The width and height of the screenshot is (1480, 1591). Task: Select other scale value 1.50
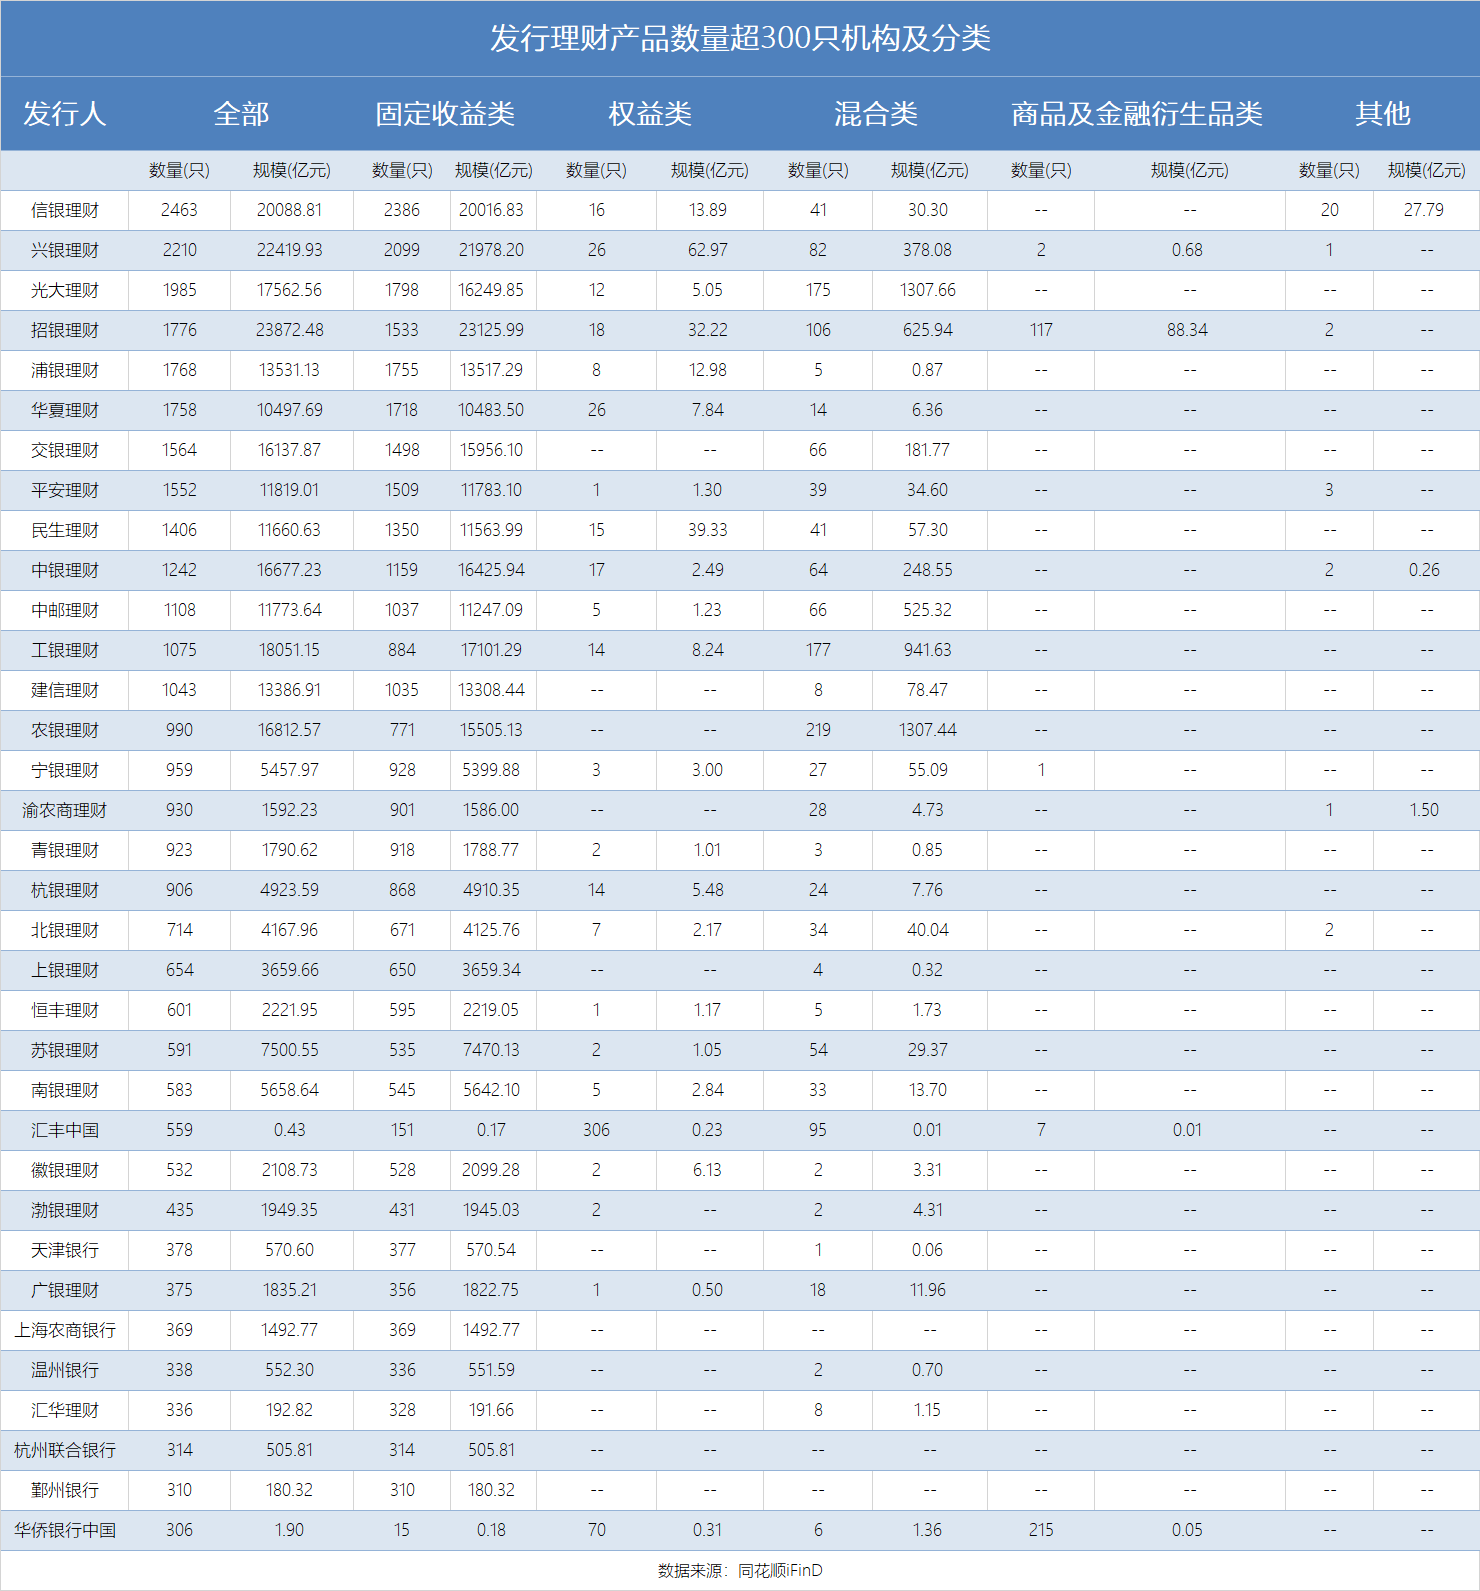pos(1424,810)
